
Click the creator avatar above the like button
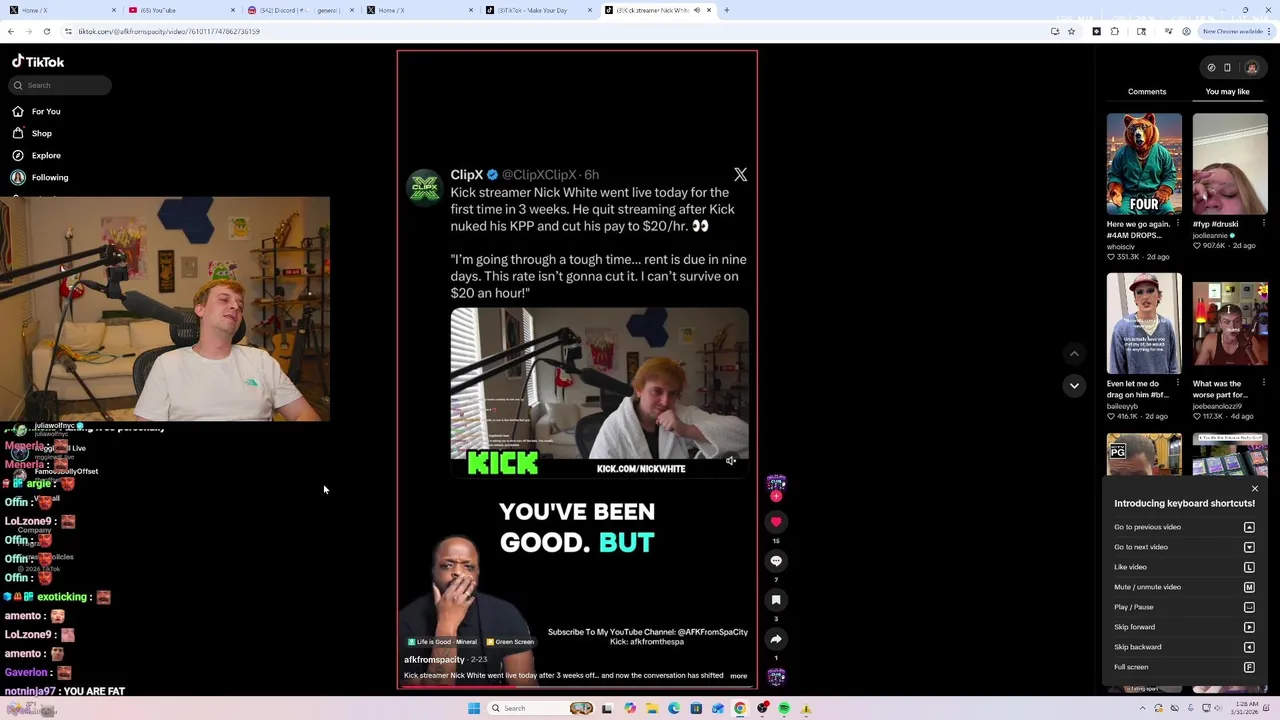tap(776, 485)
